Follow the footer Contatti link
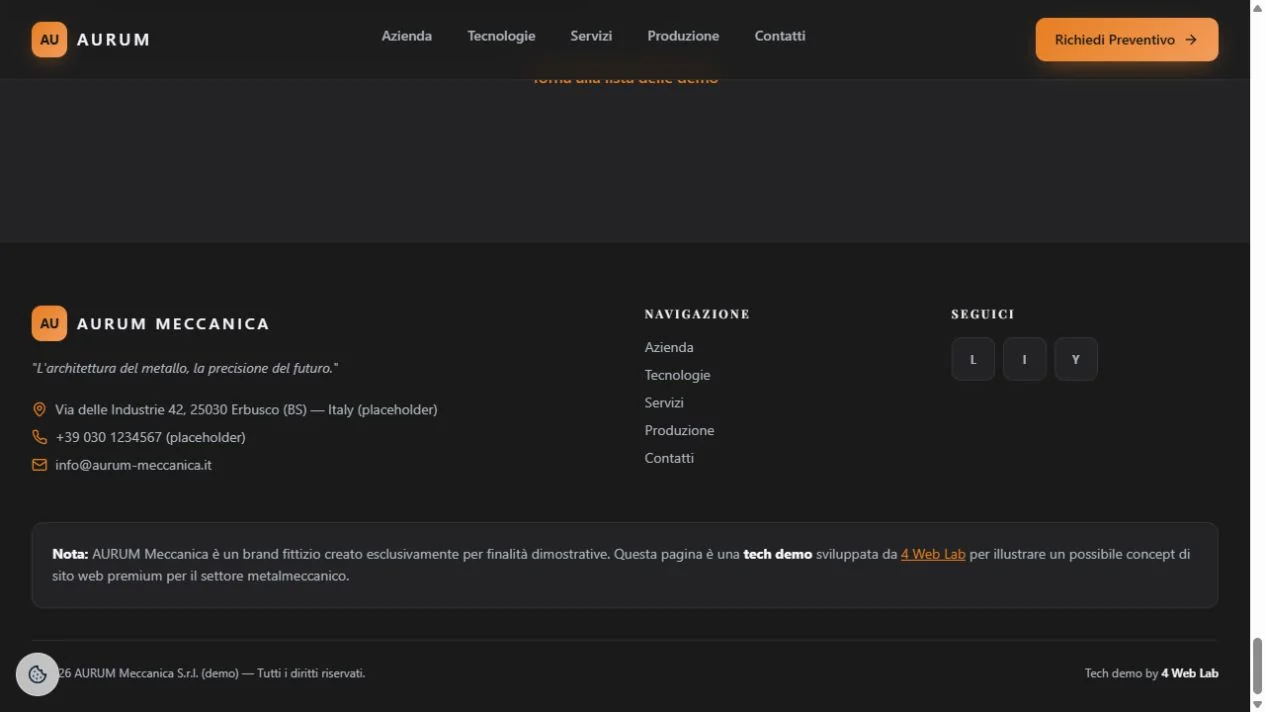The width and height of the screenshot is (1265, 712). point(669,458)
